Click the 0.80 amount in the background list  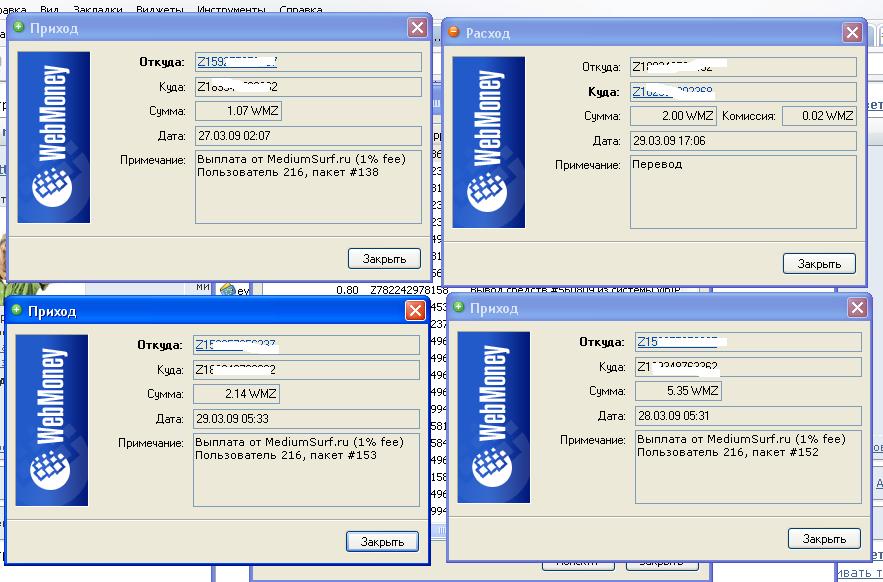[x=347, y=290]
